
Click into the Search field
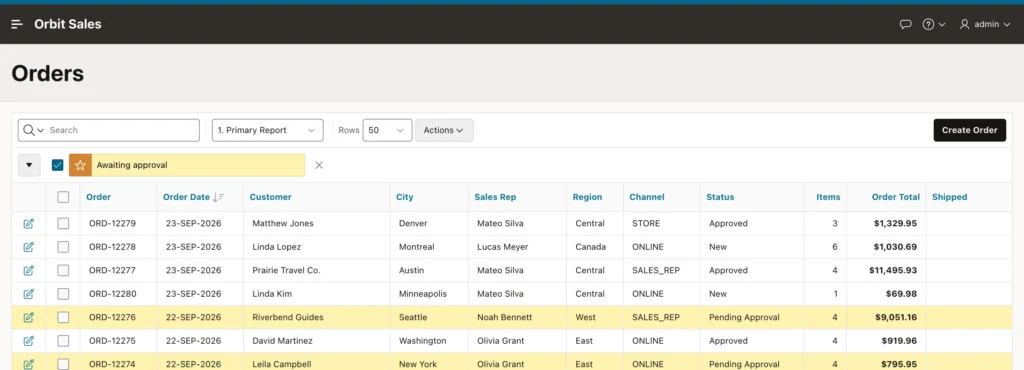click(123, 130)
